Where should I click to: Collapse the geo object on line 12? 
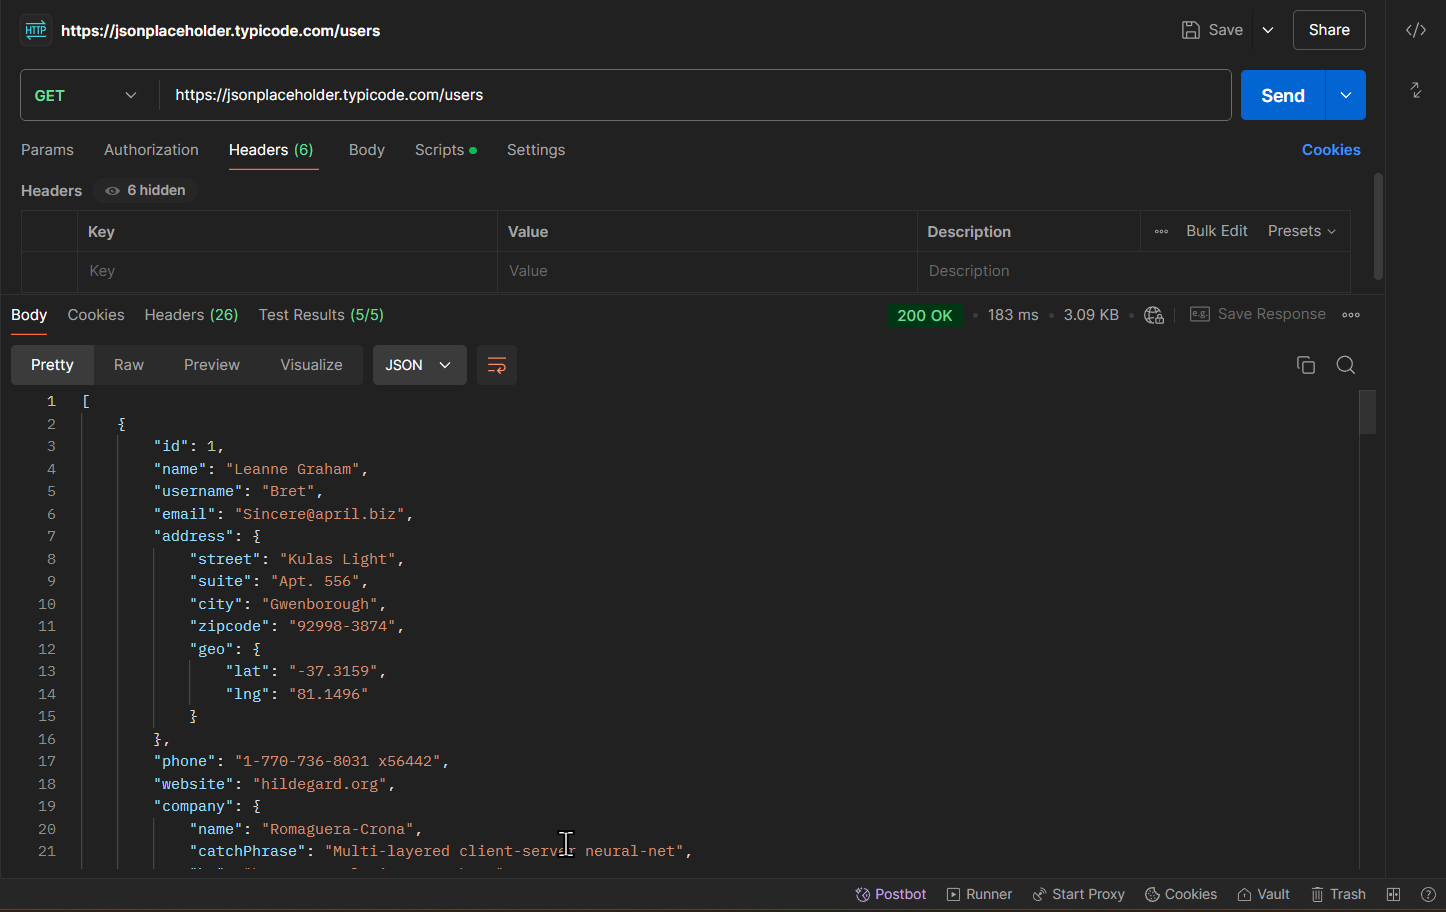click(256, 649)
